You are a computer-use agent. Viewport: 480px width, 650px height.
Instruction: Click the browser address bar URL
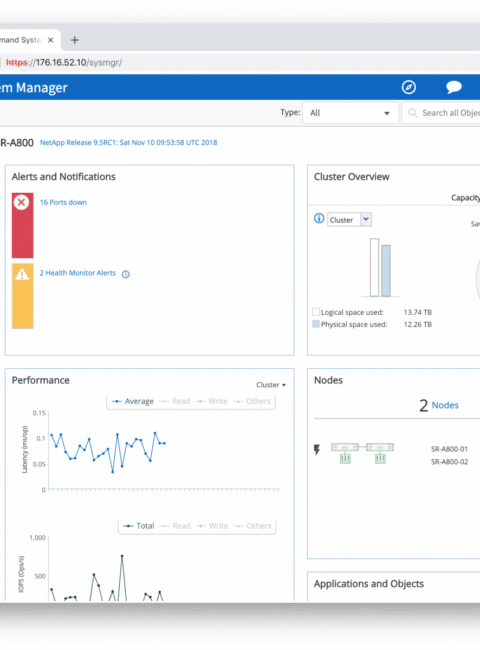click(x=64, y=63)
